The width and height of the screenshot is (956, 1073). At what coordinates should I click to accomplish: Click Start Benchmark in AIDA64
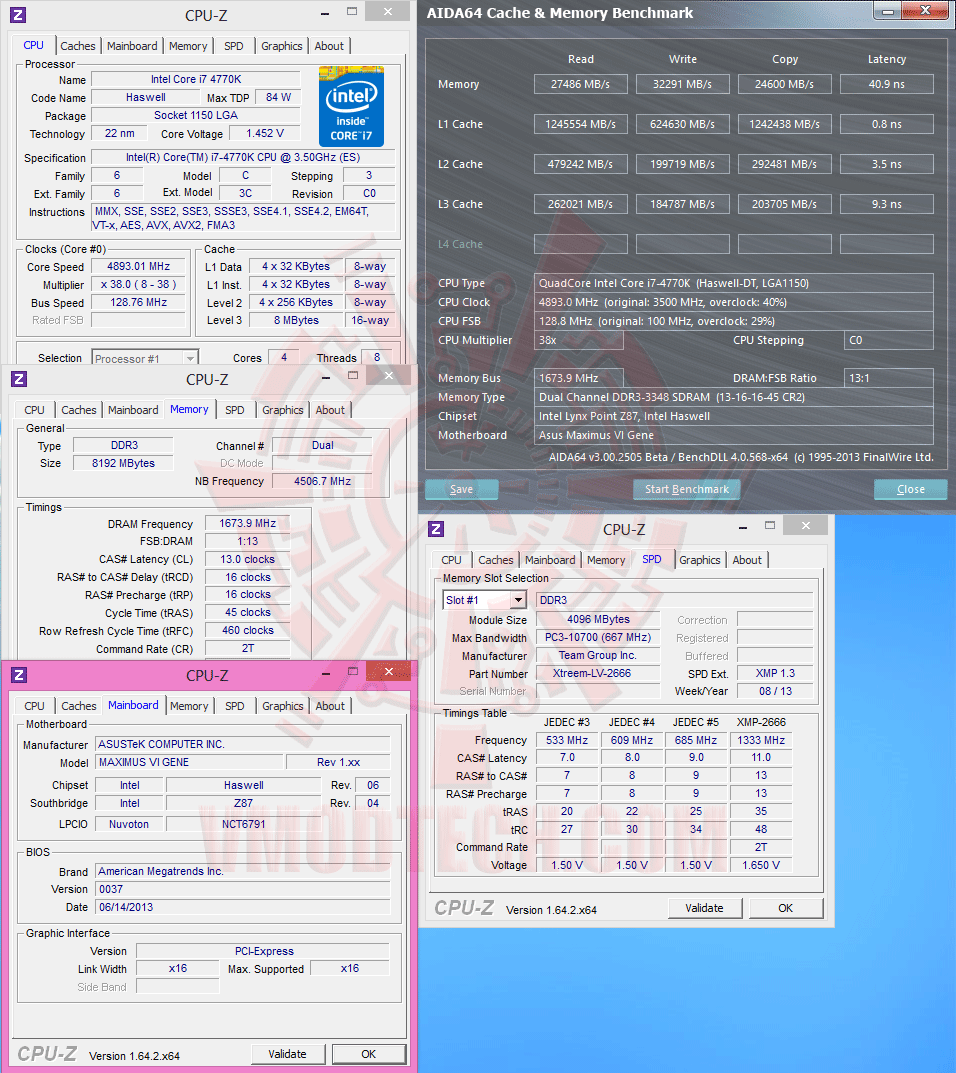[x=686, y=489]
